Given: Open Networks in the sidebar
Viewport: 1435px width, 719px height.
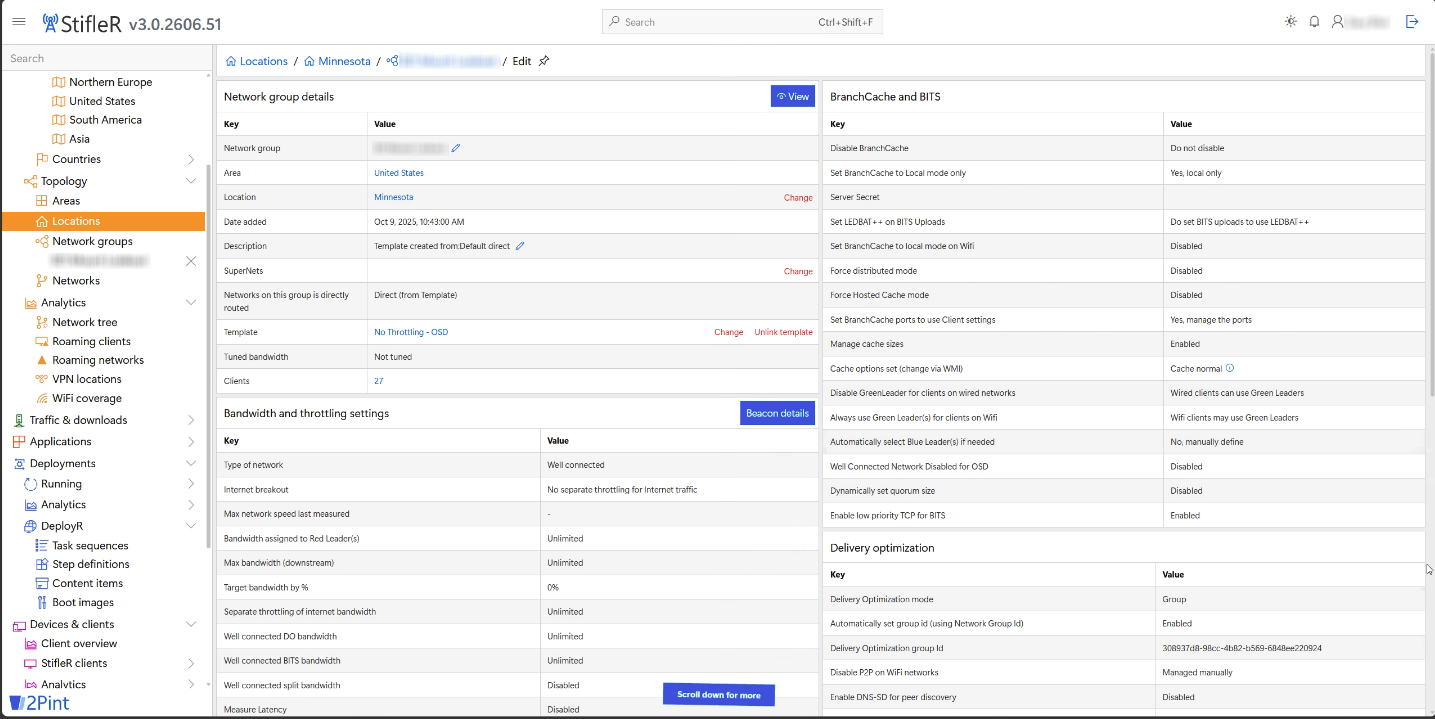Looking at the screenshot, I should [x=76, y=281].
